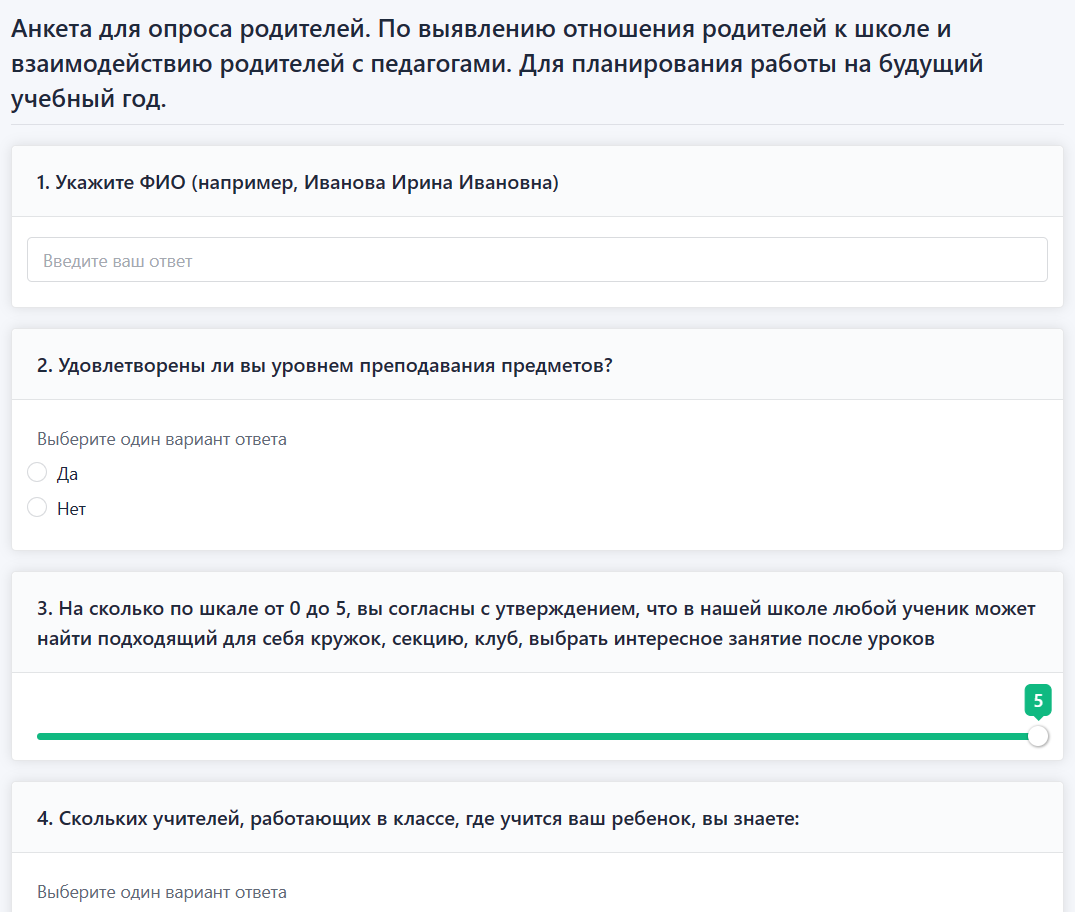Screen dimensions: 1075x912
Task: Select the 'Да' radio option
Action: [x=37, y=472]
